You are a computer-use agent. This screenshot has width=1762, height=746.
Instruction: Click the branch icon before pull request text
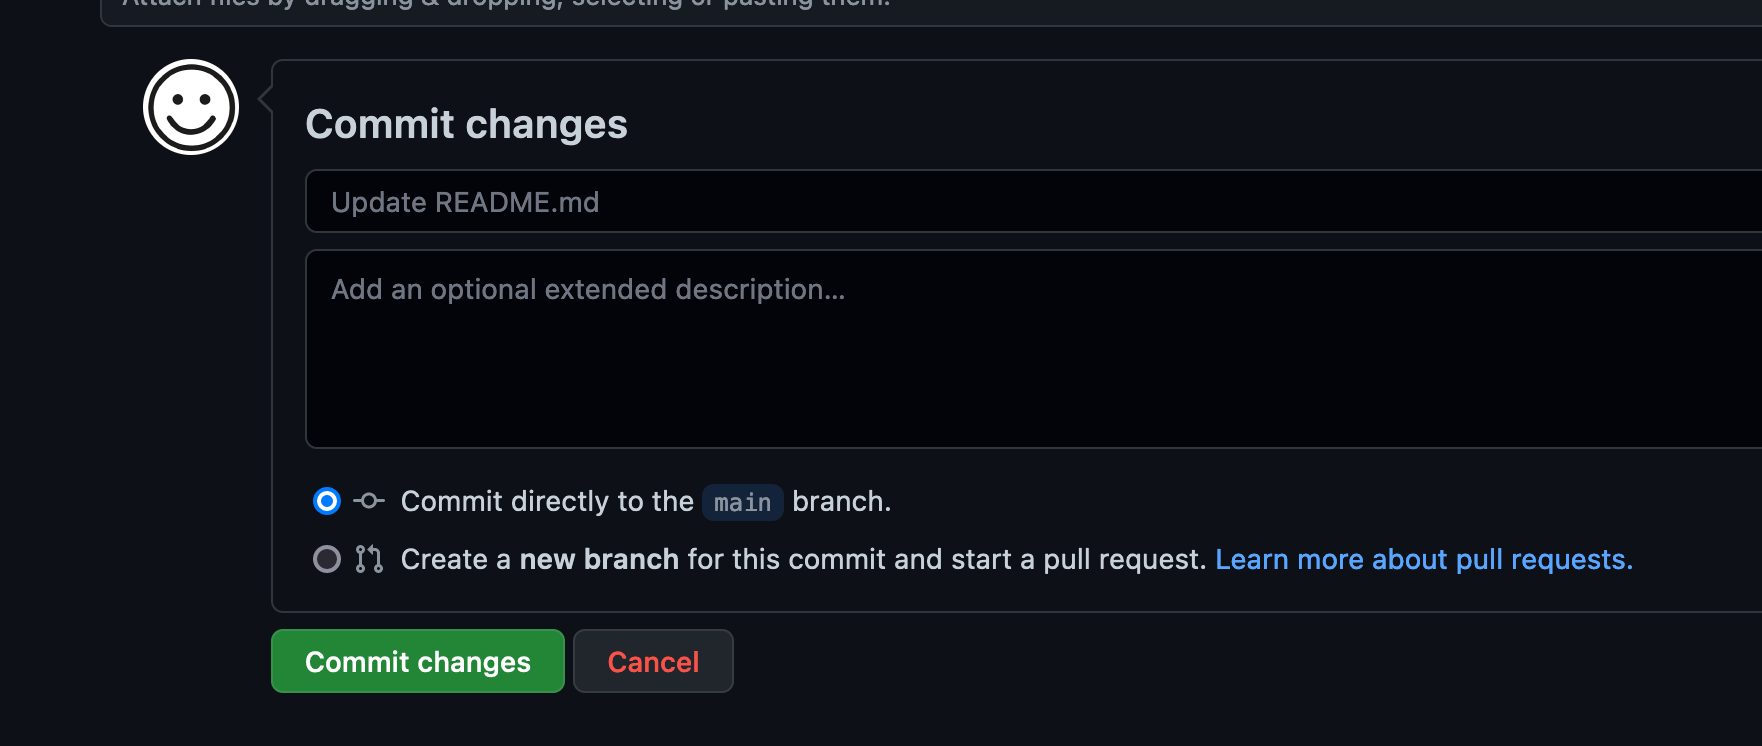click(x=368, y=559)
